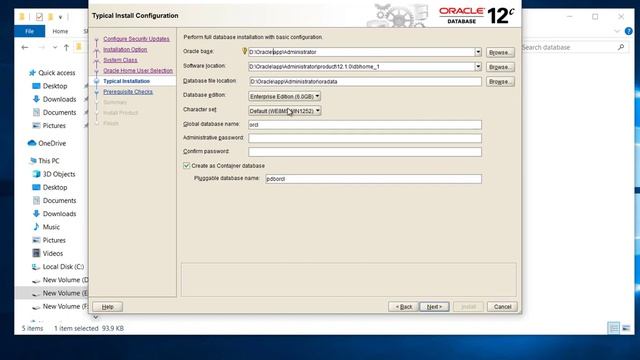The height and width of the screenshot is (360, 640).
Task: Click Browse button for Oracle base
Action: (x=500, y=52)
